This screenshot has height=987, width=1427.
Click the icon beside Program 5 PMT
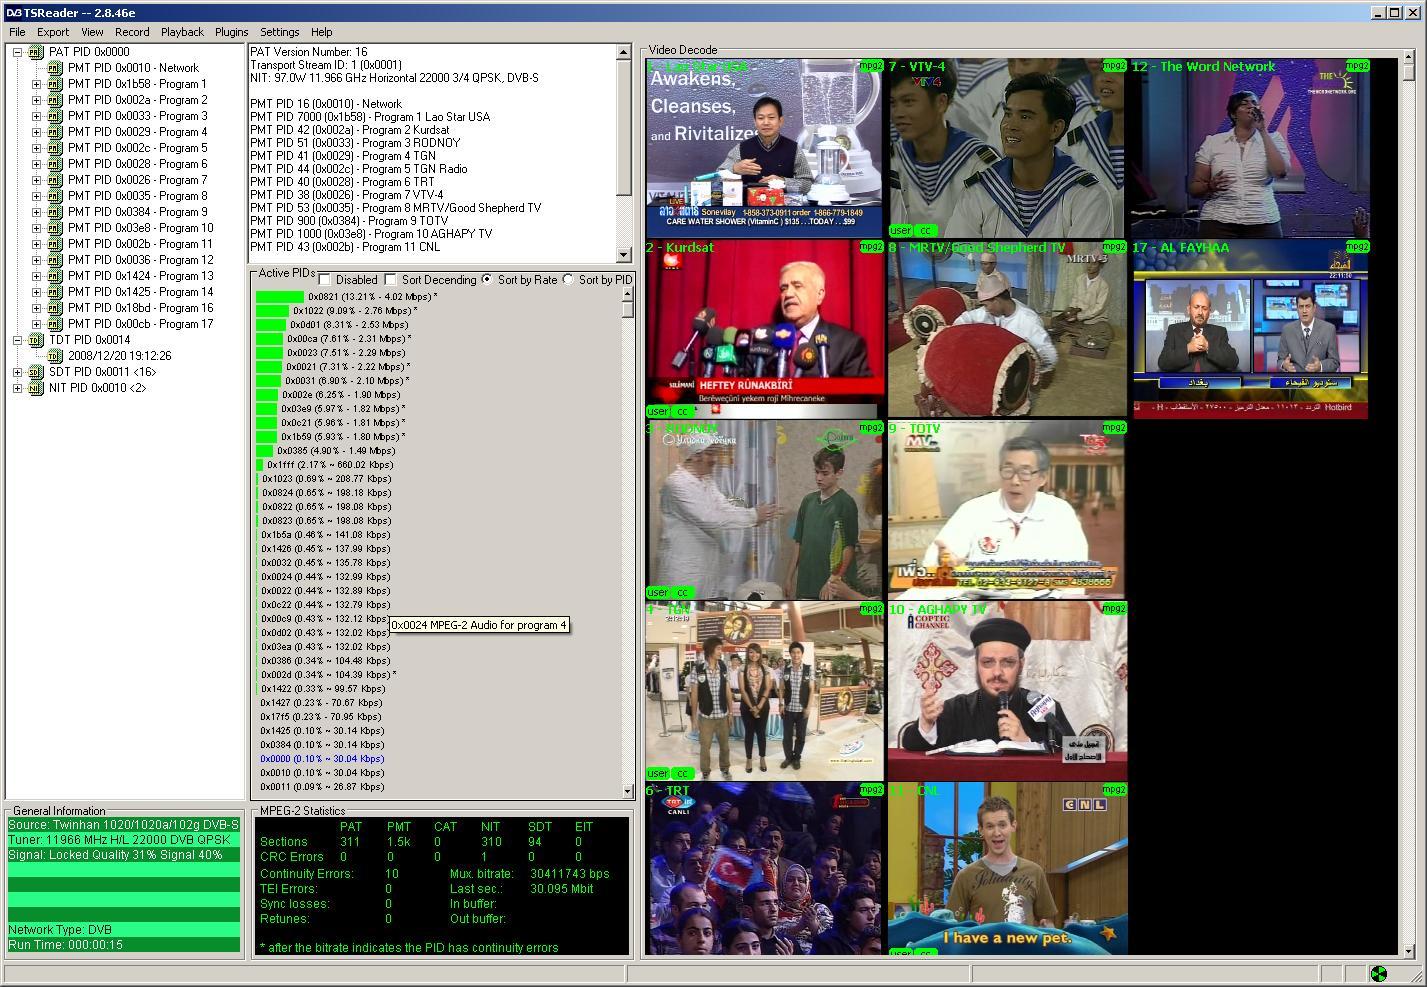point(55,148)
